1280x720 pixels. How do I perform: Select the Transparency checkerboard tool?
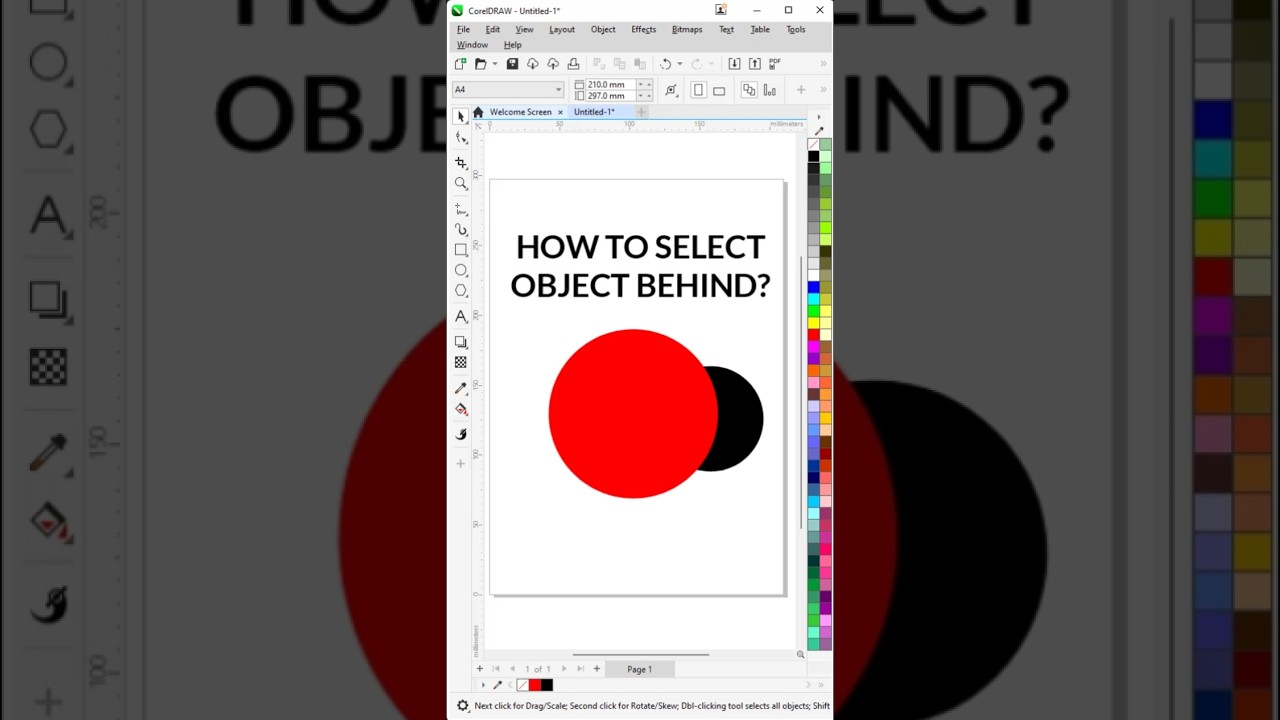point(461,362)
